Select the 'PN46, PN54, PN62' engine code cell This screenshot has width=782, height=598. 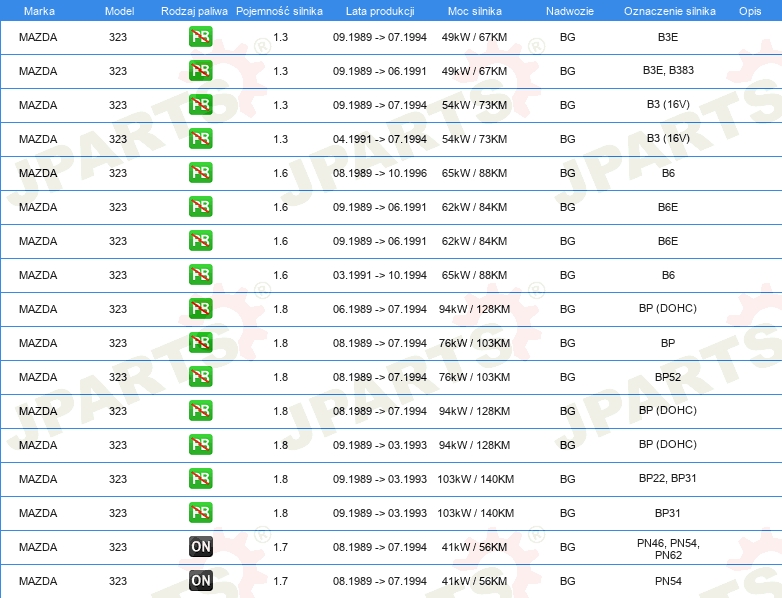(x=668, y=549)
